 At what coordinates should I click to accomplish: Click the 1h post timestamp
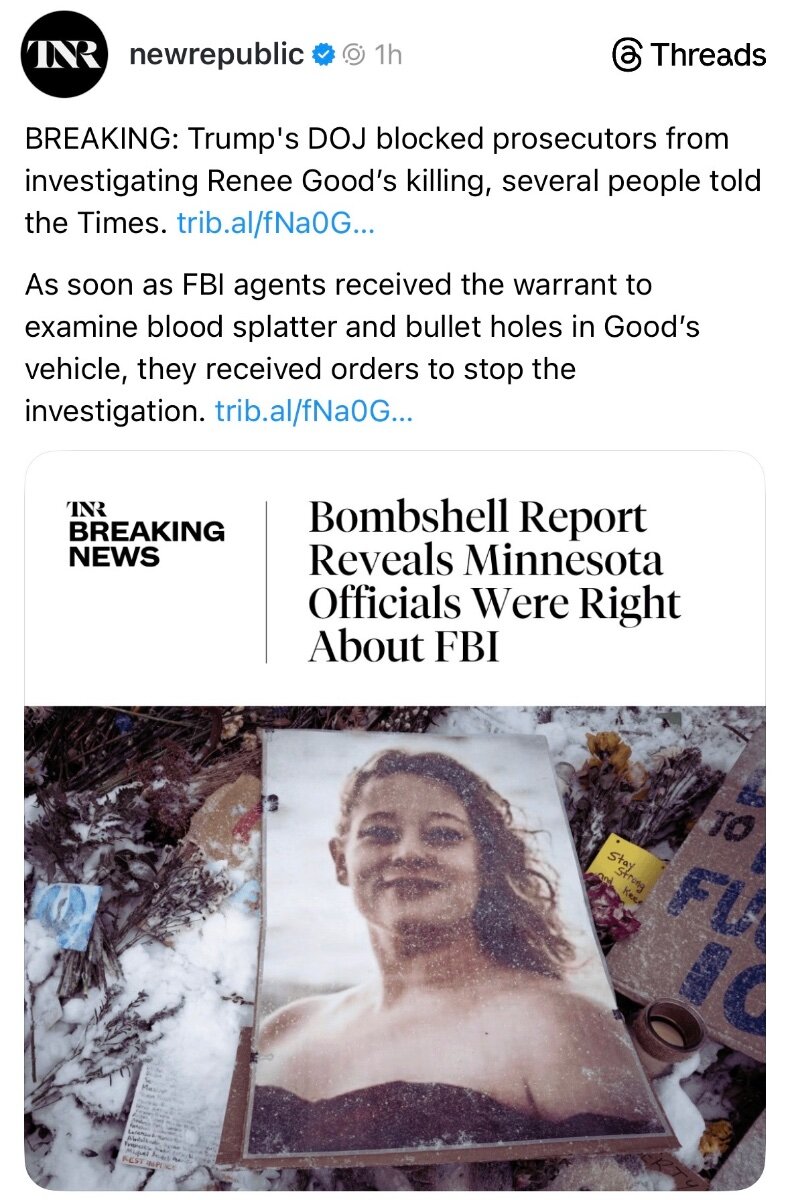(x=387, y=55)
